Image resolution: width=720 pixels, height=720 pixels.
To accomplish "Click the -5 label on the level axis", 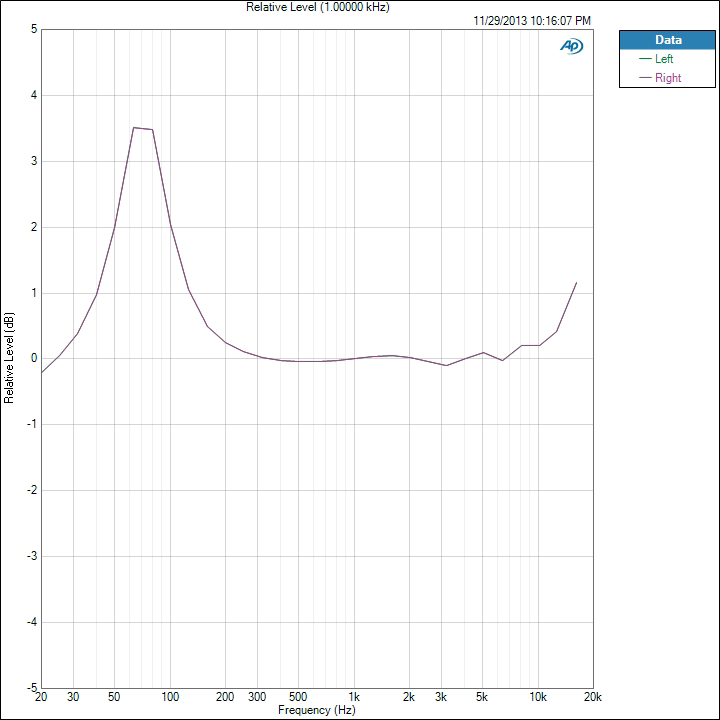I will pos(32,688).
